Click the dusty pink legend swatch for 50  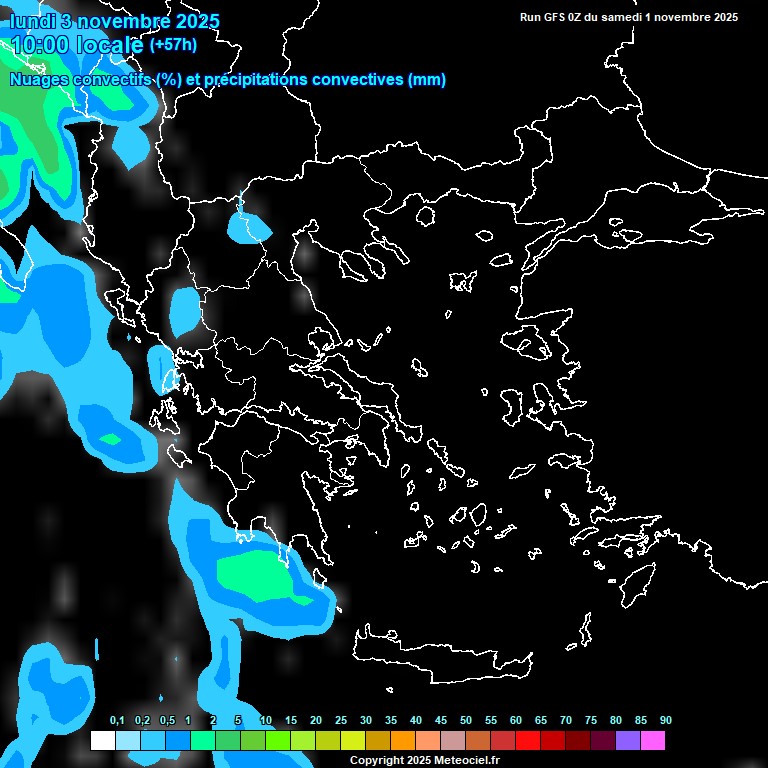pos(453,741)
